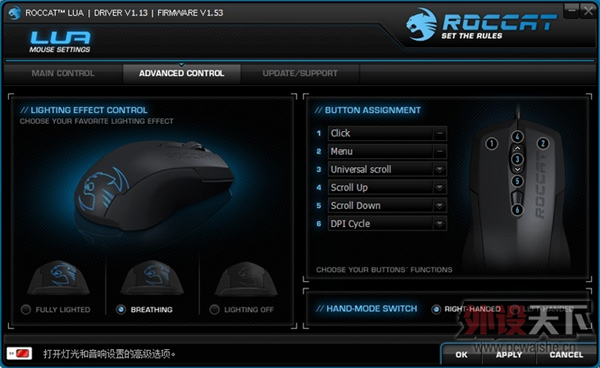Click the Button Assignment heading
Screen dimensions: 600x368
pyautogui.click(x=368, y=110)
